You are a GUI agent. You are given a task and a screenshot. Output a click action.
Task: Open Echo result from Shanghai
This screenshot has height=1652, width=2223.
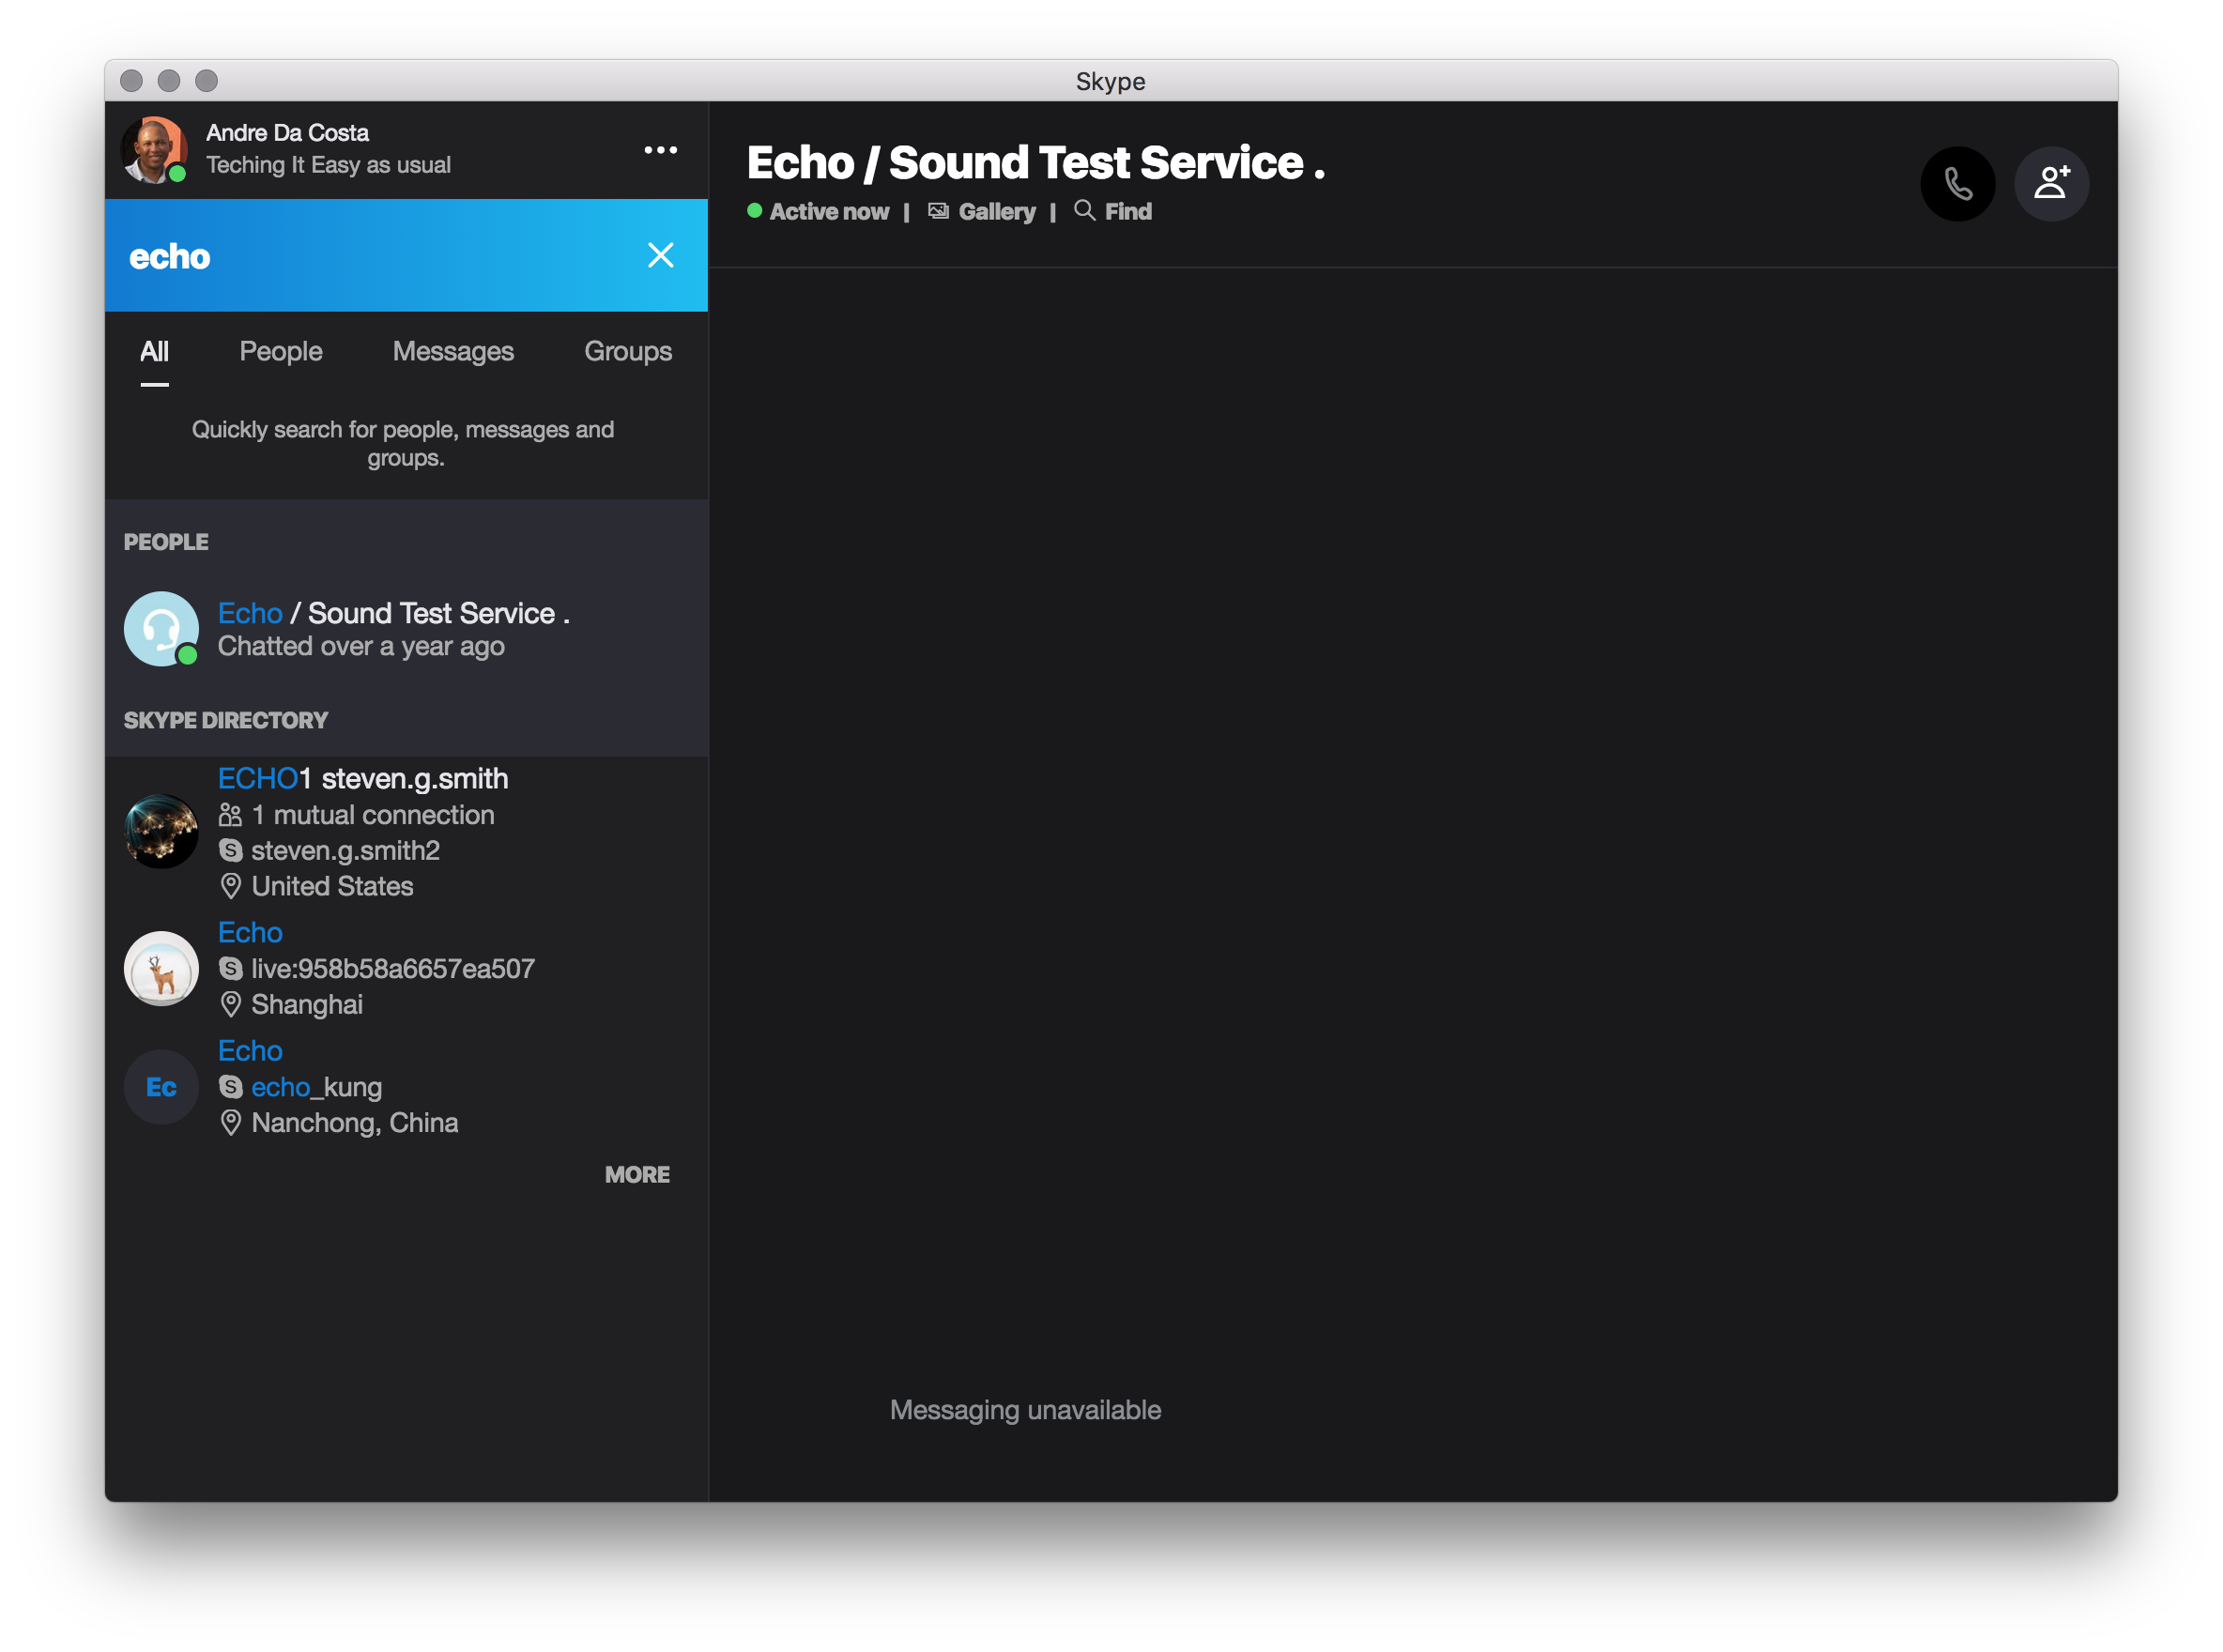407,968
